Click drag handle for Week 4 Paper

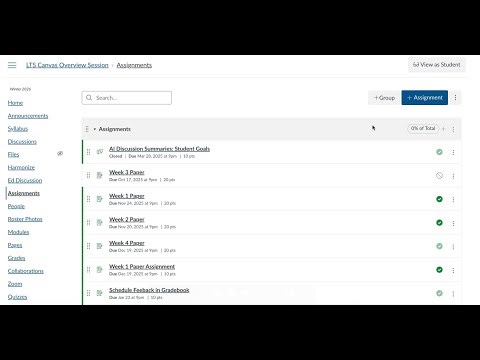coord(88,246)
